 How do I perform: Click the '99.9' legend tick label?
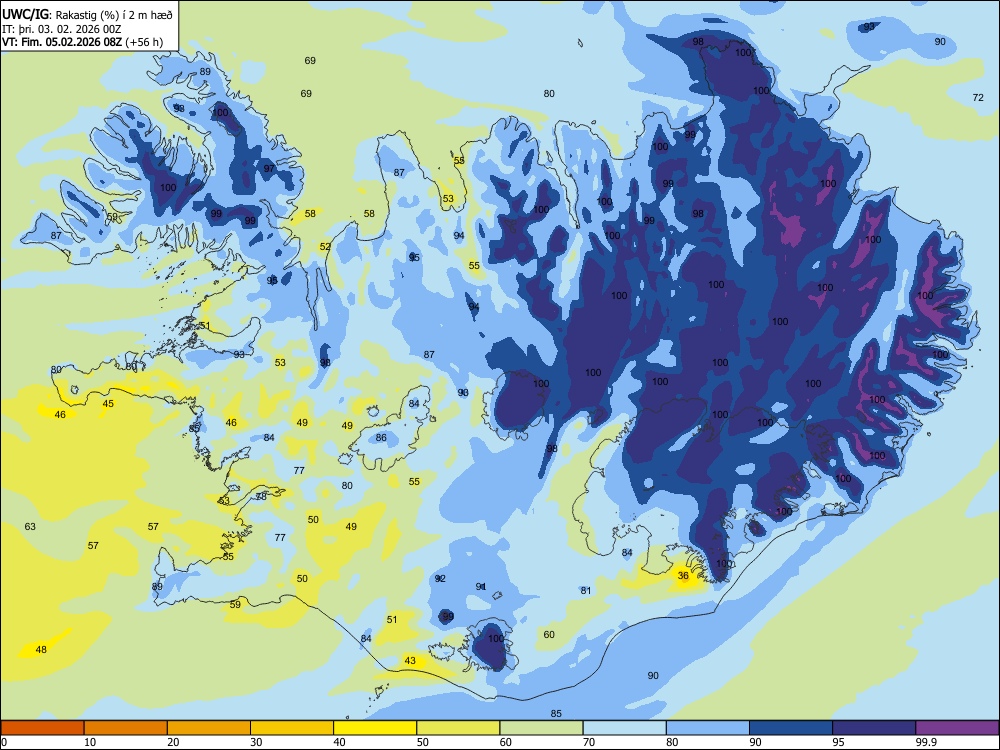click(925, 742)
